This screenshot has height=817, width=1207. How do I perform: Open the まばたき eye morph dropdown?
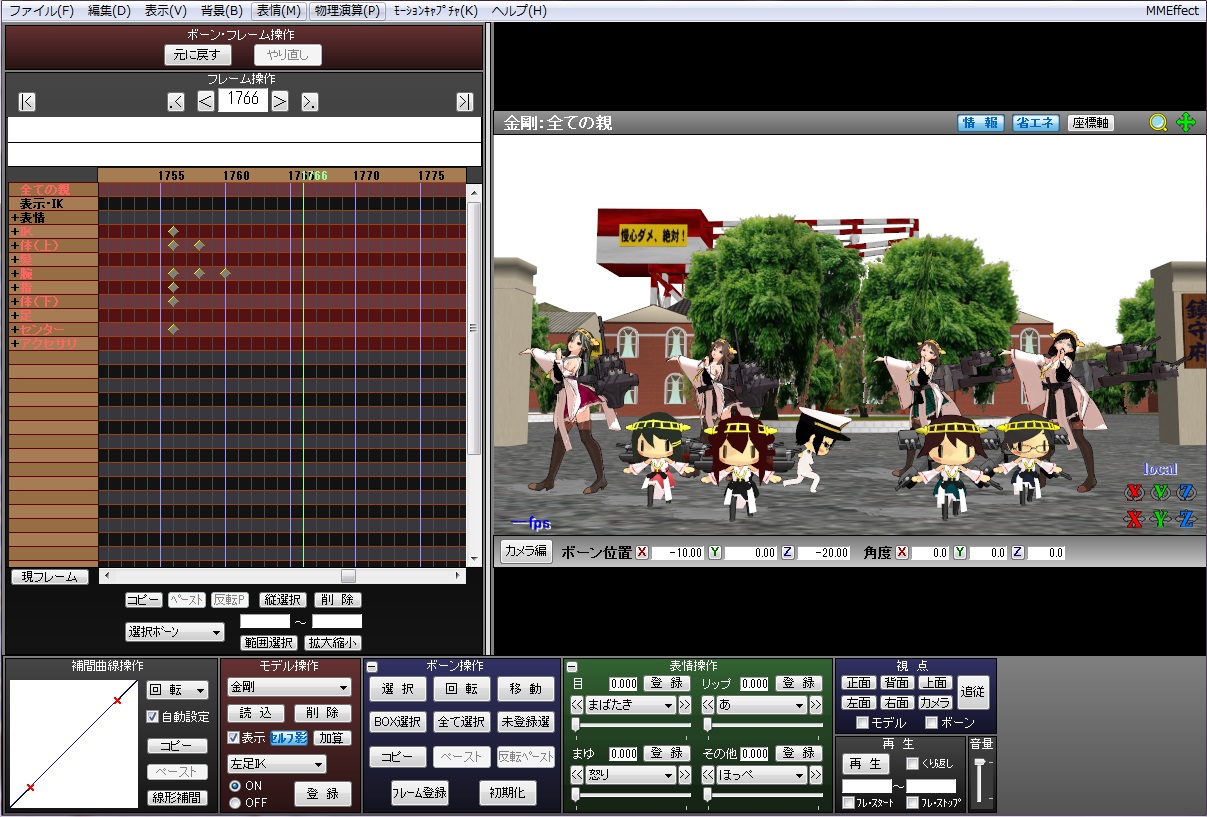click(631, 705)
